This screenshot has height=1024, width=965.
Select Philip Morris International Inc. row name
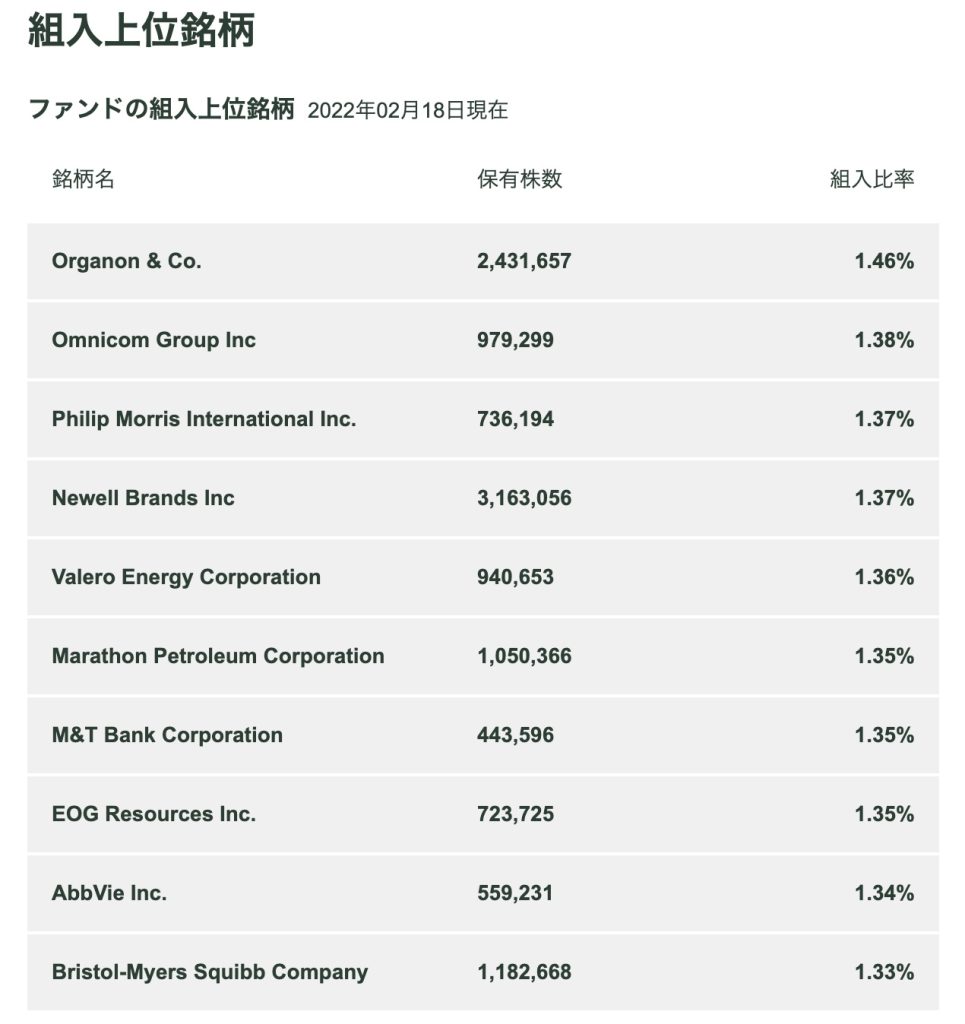point(204,419)
